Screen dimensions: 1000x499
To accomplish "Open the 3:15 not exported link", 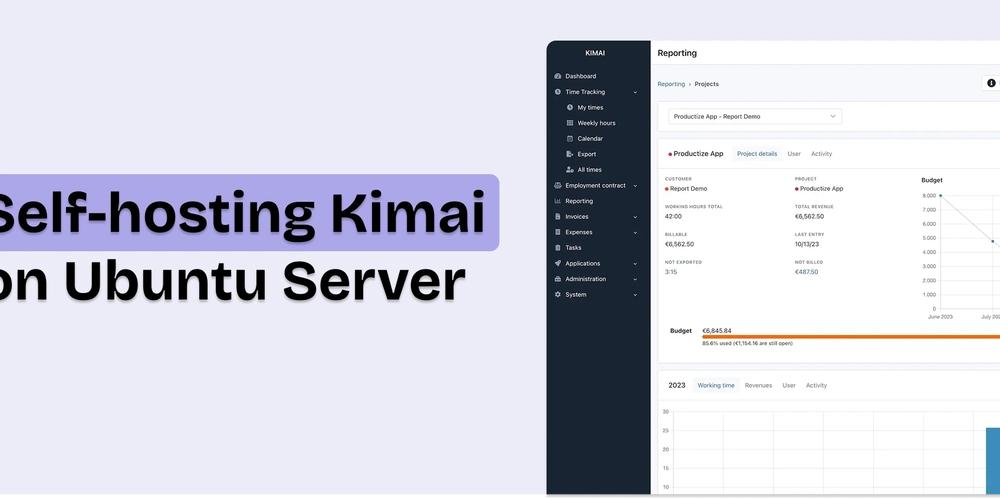I will click(x=671, y=272).
